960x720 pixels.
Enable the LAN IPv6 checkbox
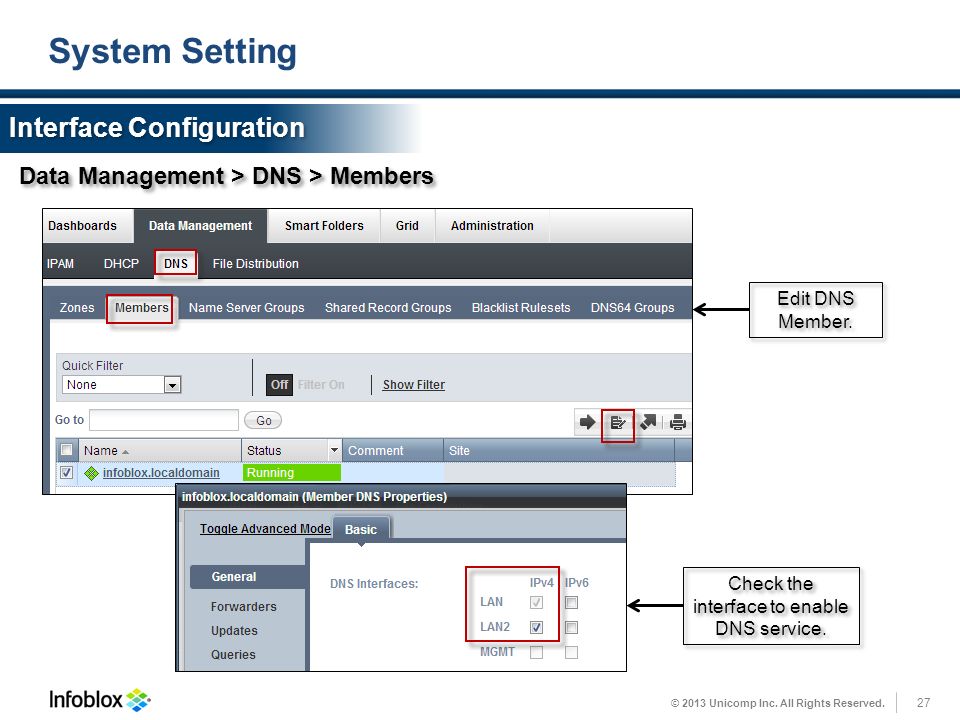(571, 602)
